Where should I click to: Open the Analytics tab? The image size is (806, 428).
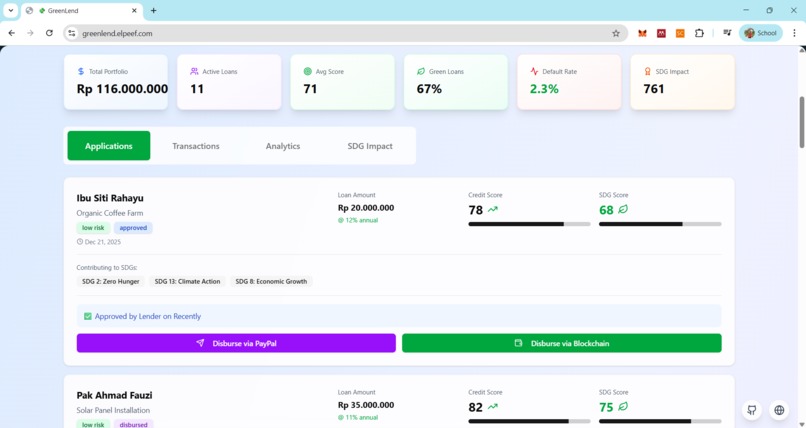[283, 146]
